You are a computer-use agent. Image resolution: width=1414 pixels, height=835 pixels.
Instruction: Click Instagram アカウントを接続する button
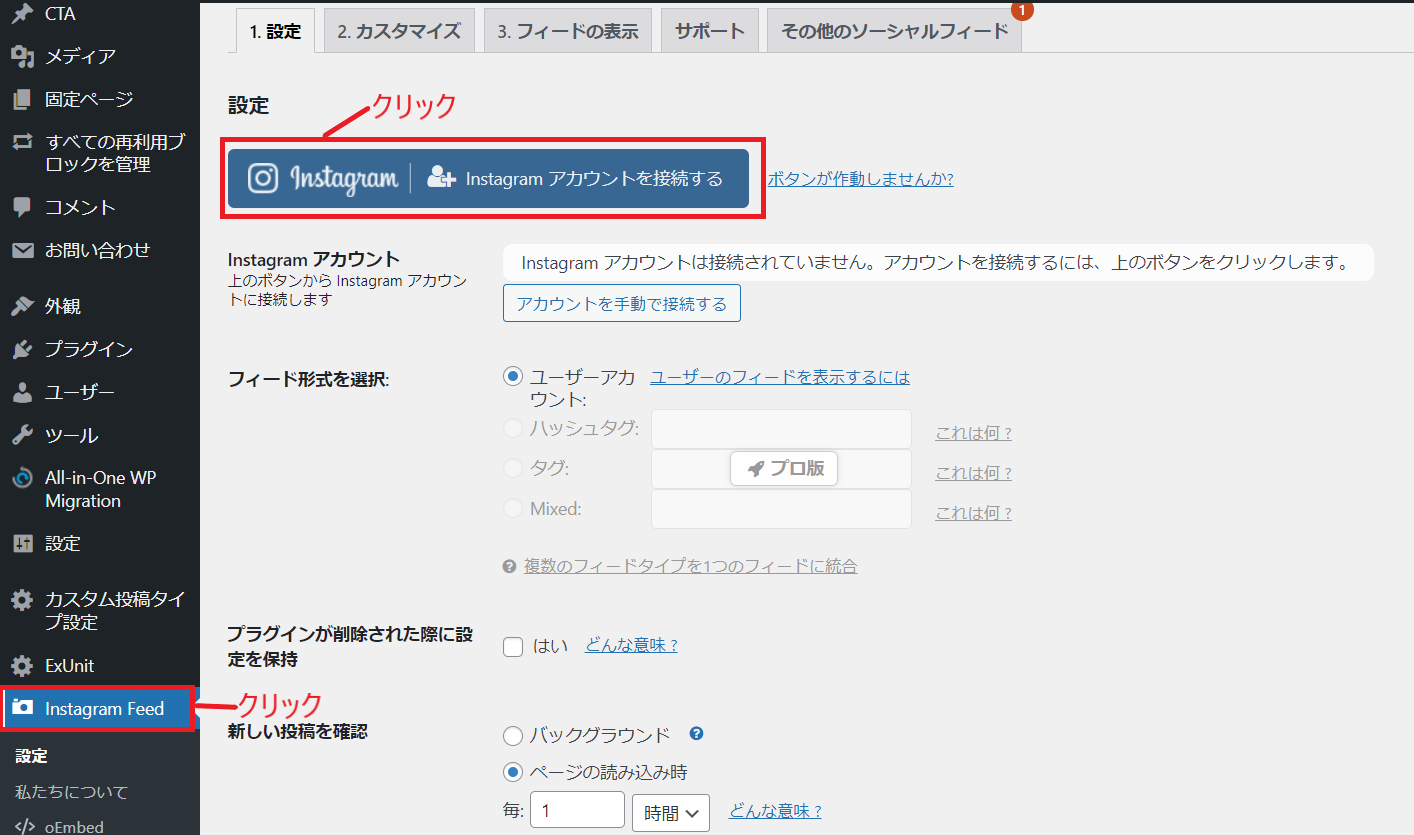coord(488,179)
